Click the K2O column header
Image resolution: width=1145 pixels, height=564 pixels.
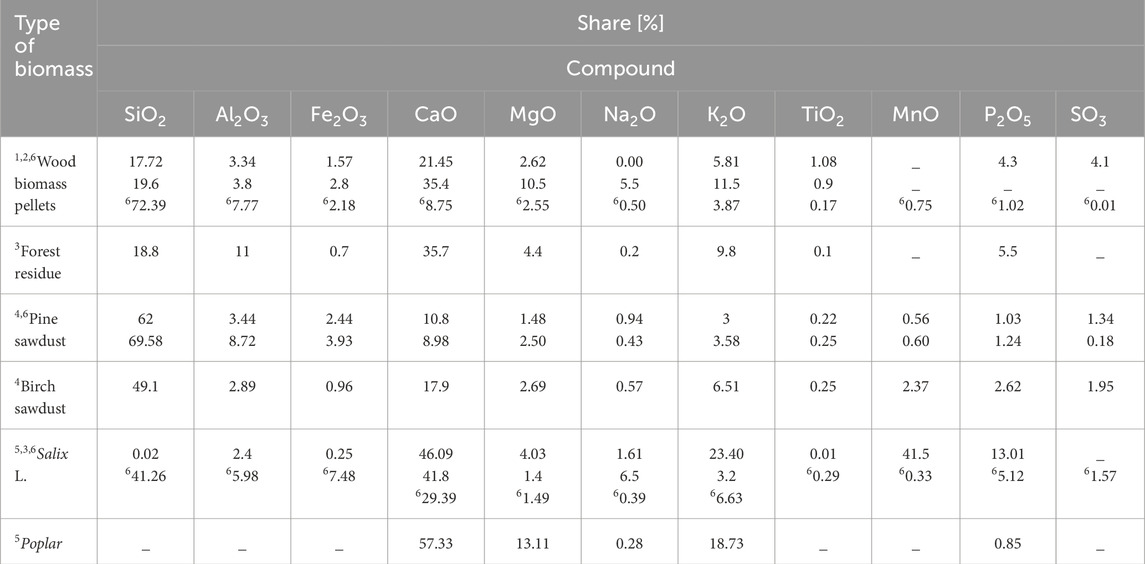click(x=726, y=115)
